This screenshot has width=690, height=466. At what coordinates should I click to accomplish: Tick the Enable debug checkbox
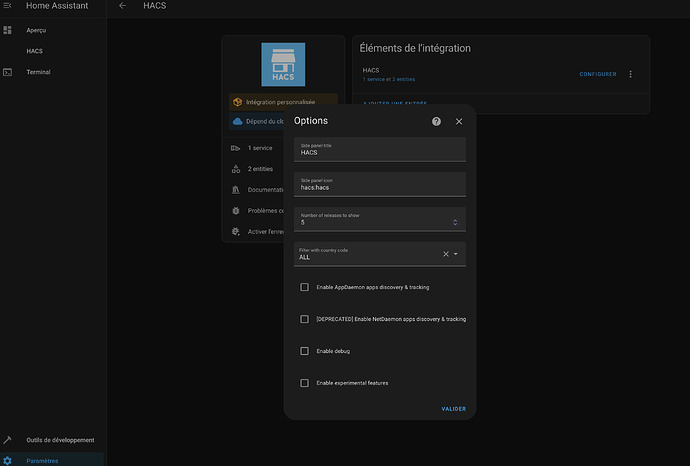305,351
